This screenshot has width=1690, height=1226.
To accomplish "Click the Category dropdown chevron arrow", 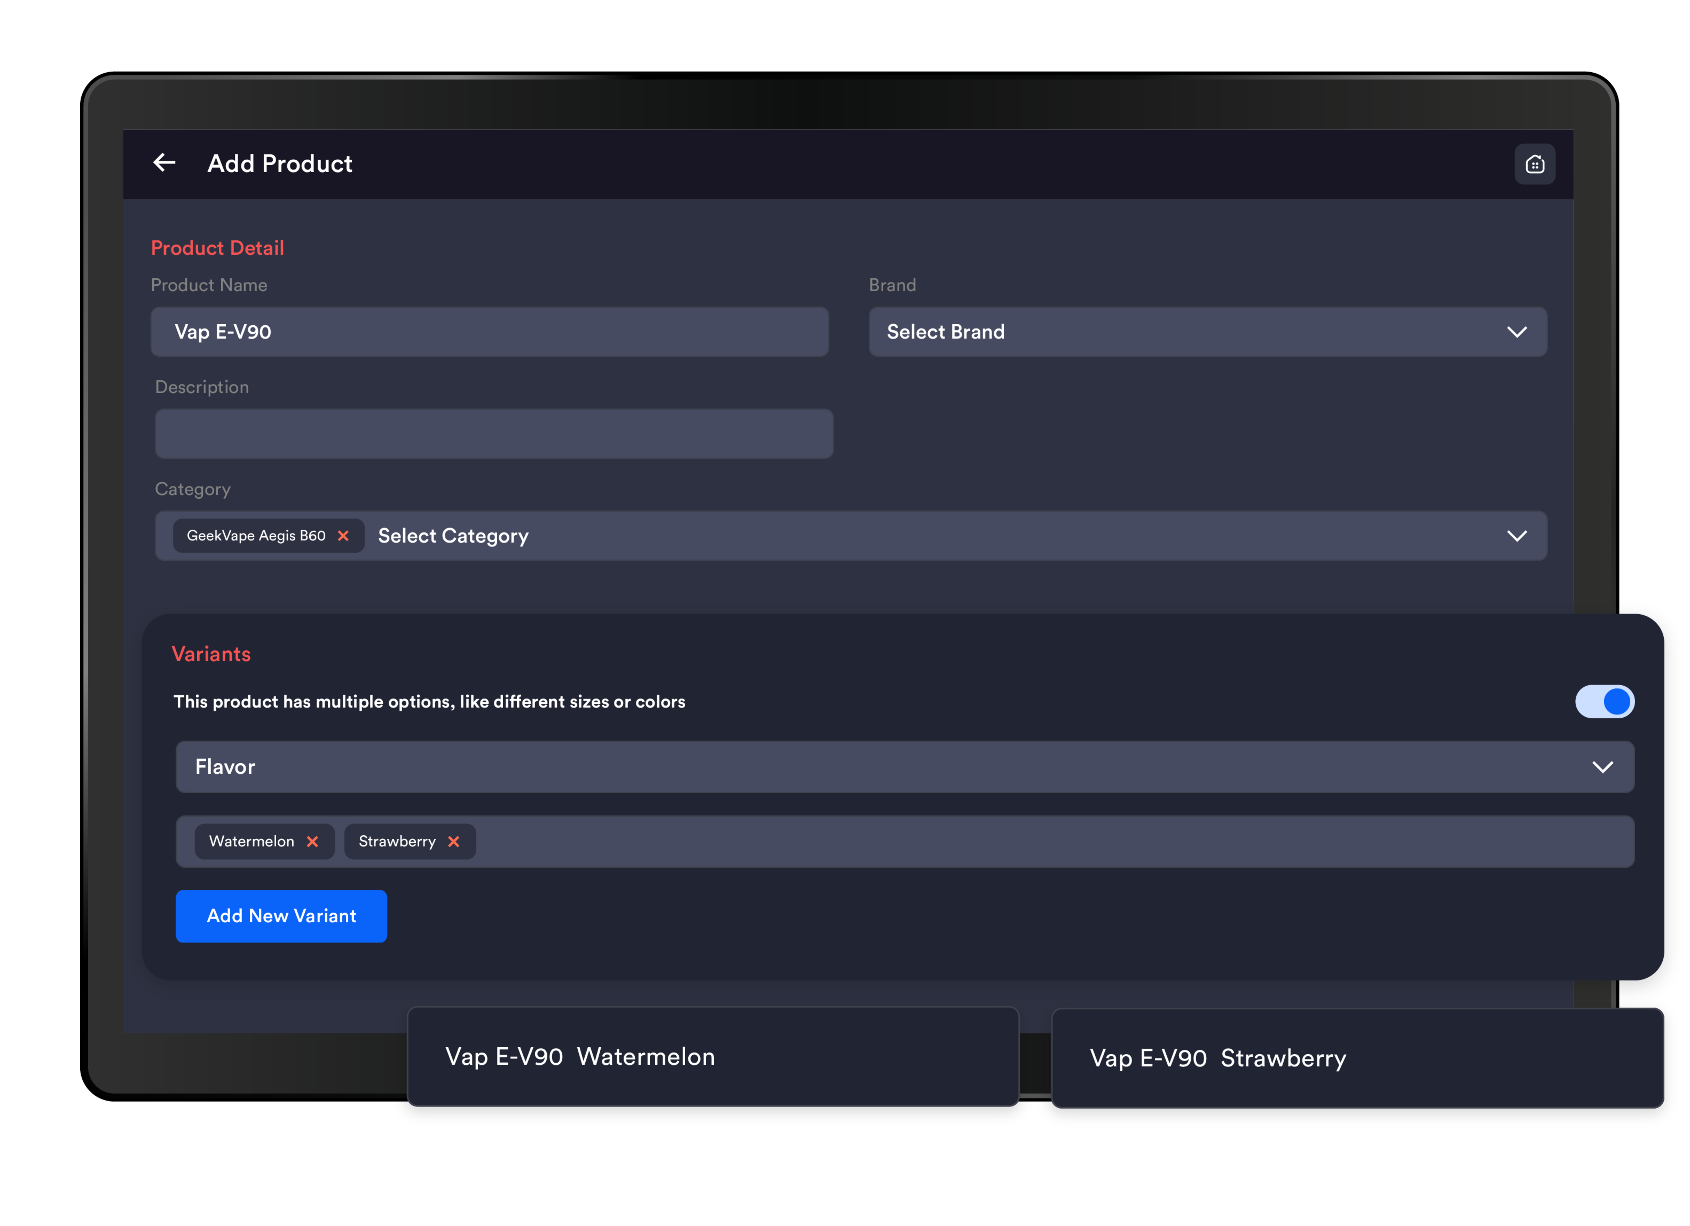I will click(x=1516, y=536).
